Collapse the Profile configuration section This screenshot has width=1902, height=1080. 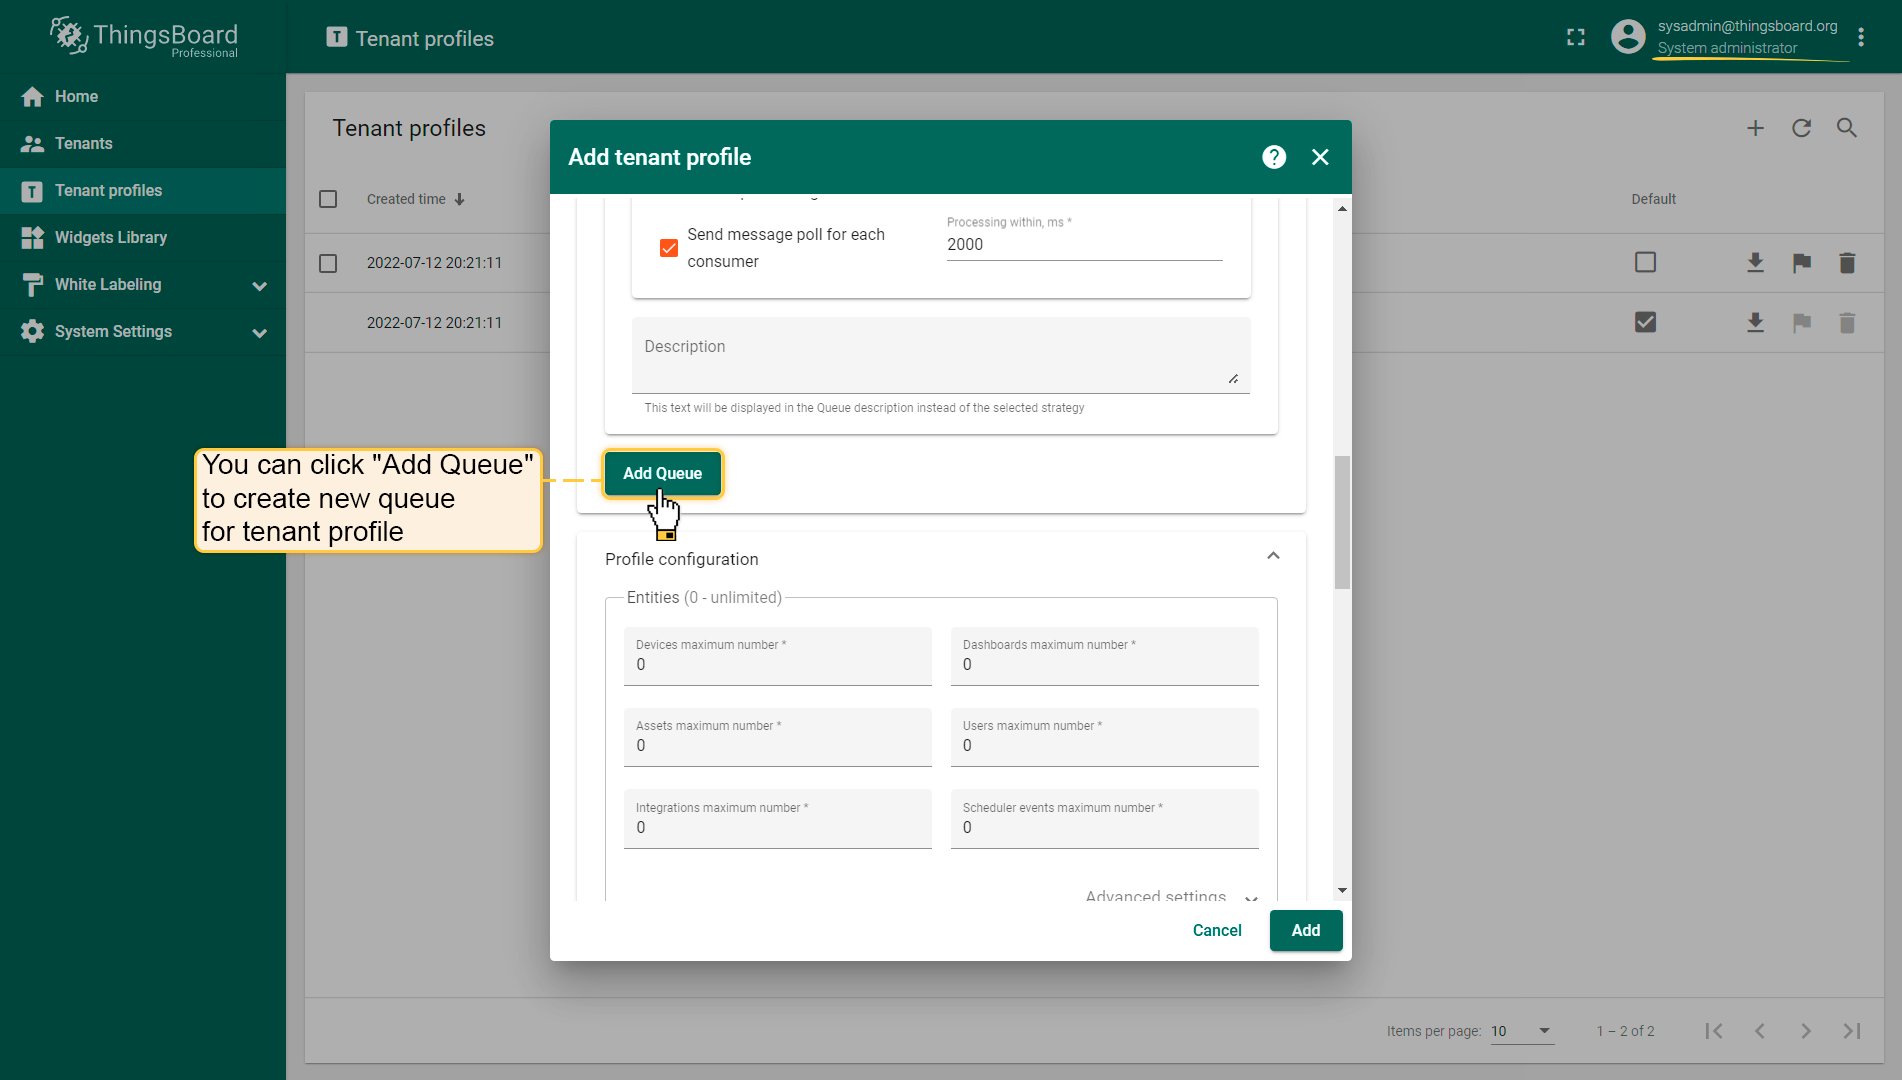[1273, 557]
